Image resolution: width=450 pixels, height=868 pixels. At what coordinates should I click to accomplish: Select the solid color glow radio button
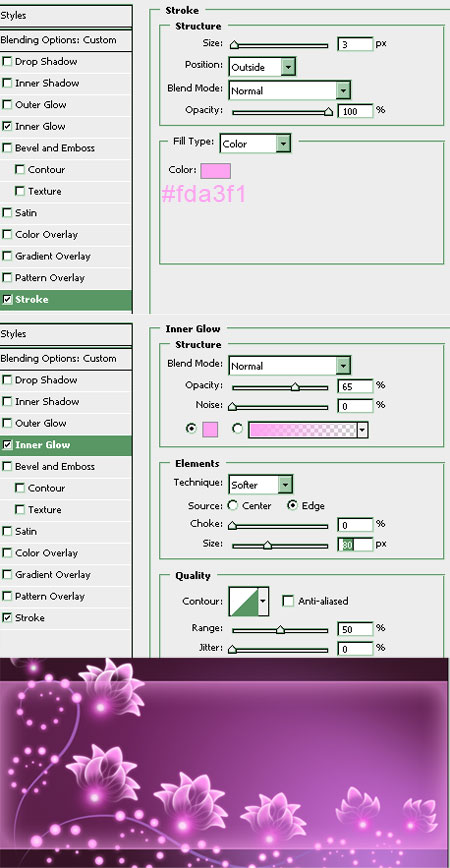(x=191, y=428)
